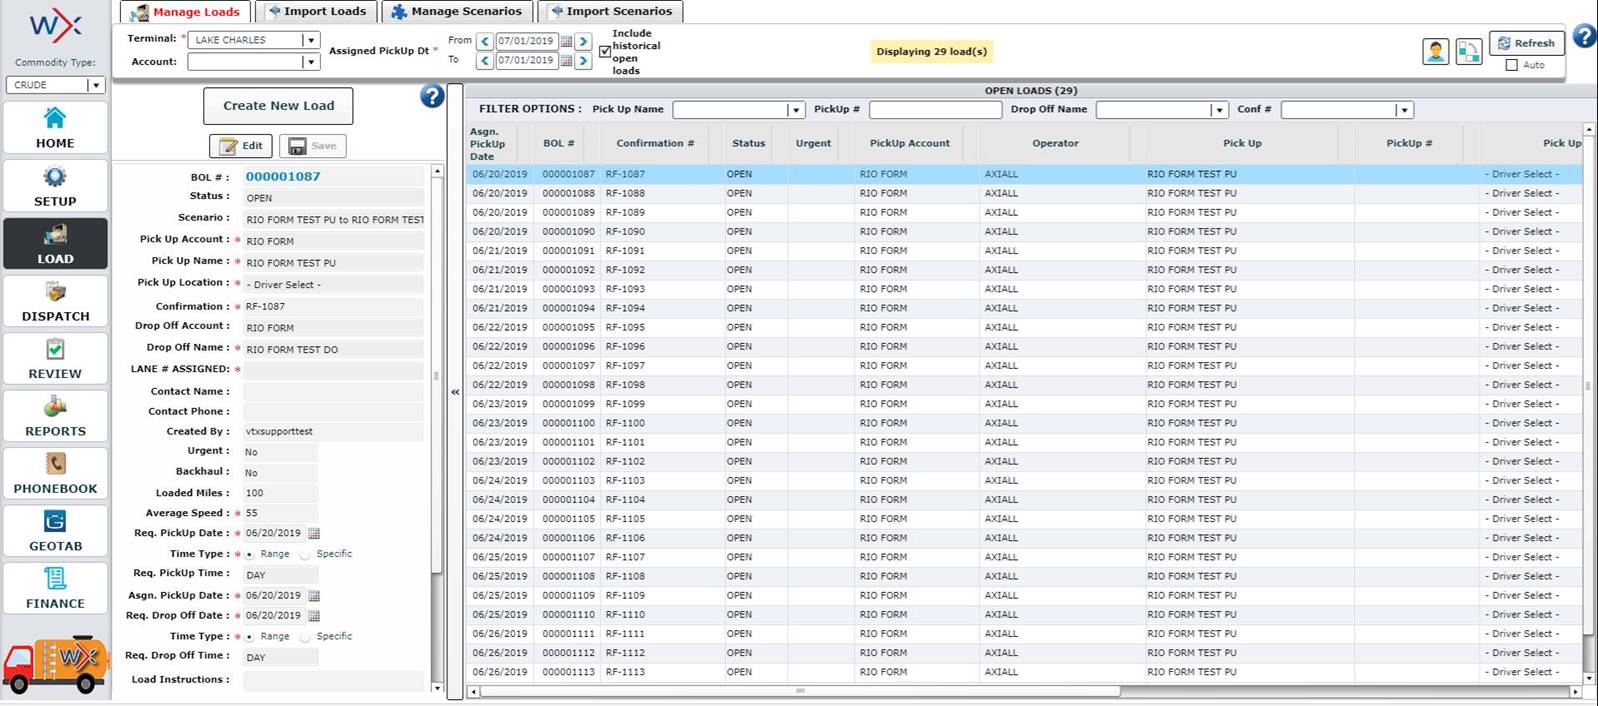Screen dimensions: 1598x706
Task: Click the export spreadsheet icon near Refresh
Action: tap(1469, 51)
